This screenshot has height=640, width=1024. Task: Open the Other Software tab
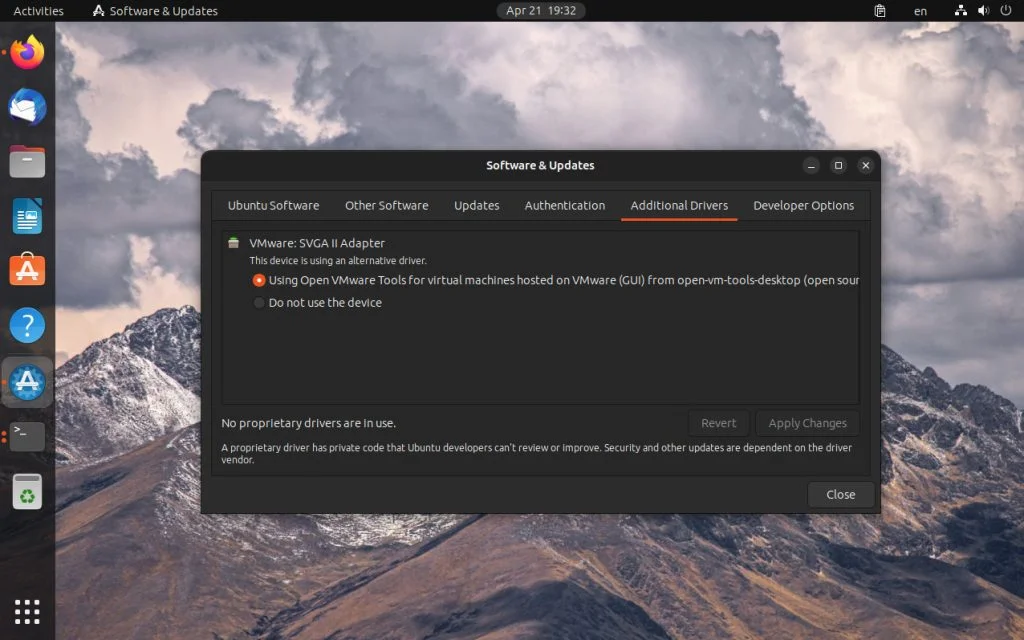point(386,205)
